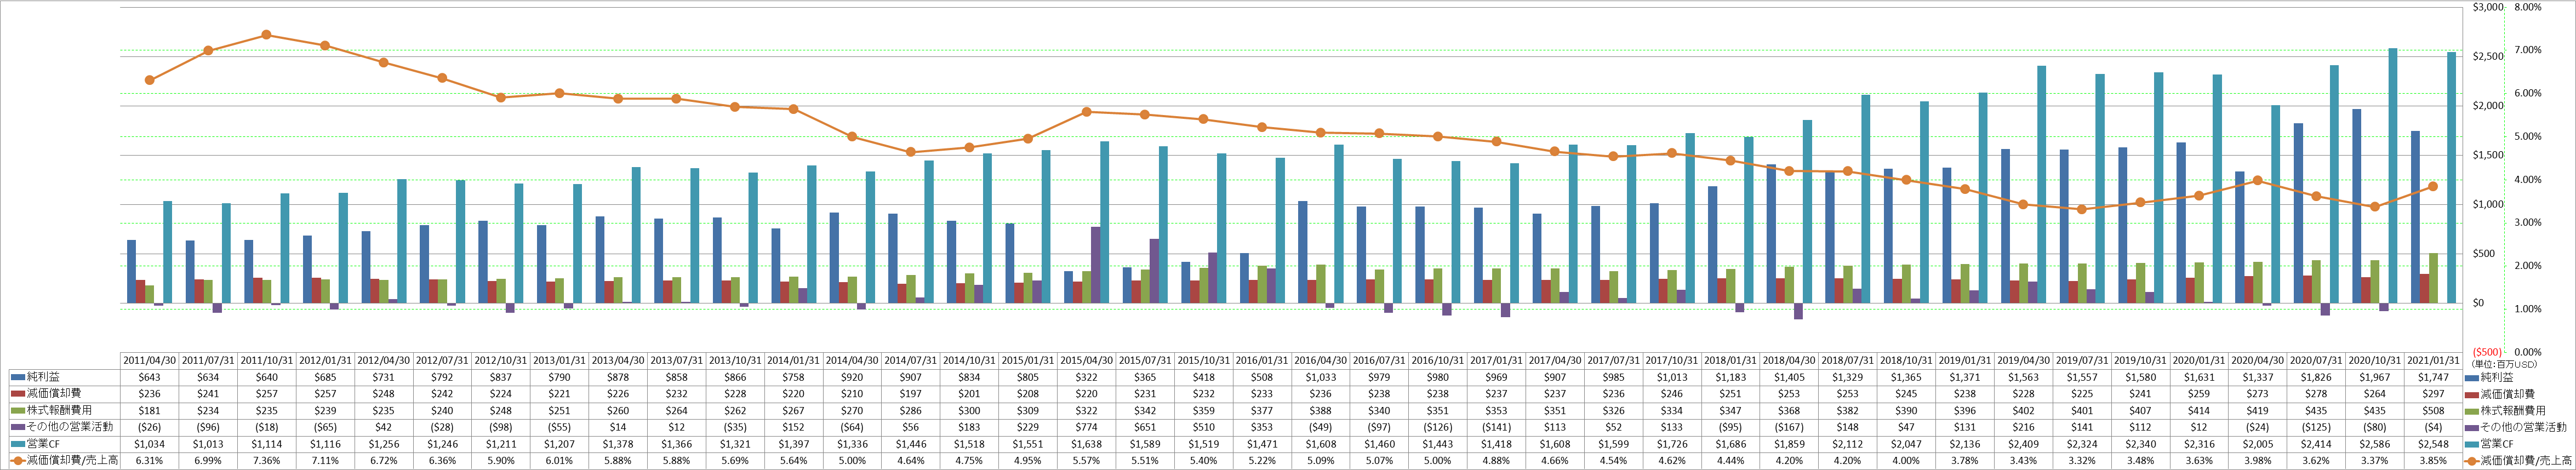Select the $181 stock compensation cell for 2011/04/30
This screenshot has width=2576, height=470.
pyautogui.click(x=149, y=410)
